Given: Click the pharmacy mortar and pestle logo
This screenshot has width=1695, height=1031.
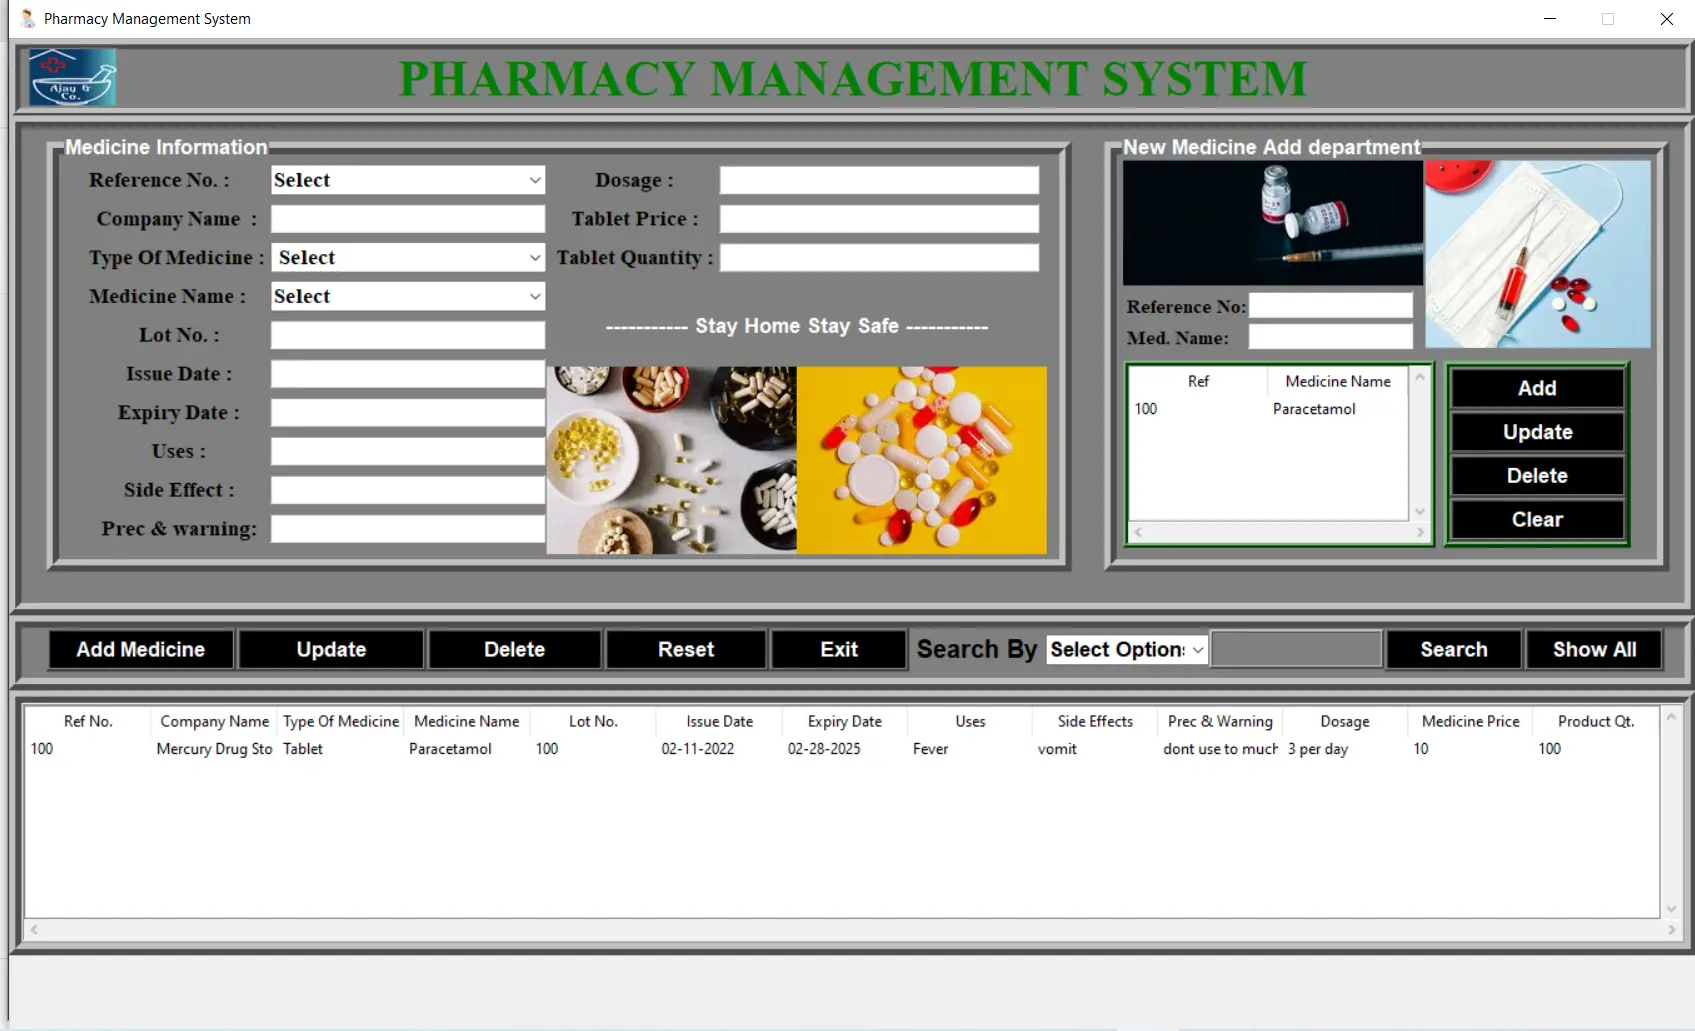Looking at the screenshot, I should click(x=70, y=77).
